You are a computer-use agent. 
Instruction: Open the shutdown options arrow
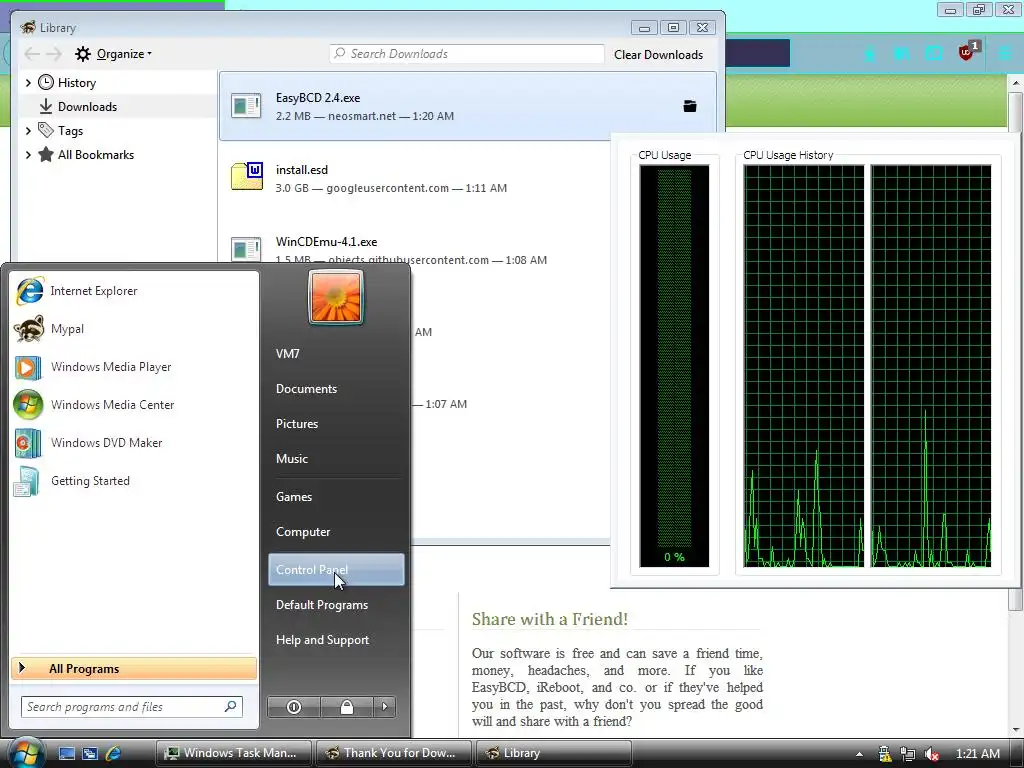click(x=385, y=707)
